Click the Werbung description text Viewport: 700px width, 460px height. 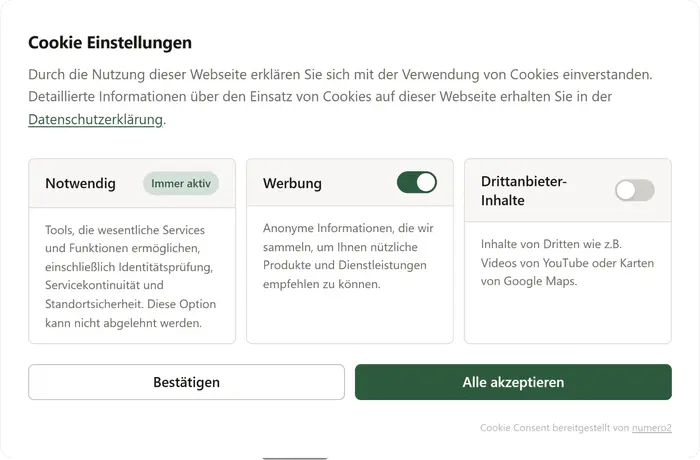pos(348,256)
